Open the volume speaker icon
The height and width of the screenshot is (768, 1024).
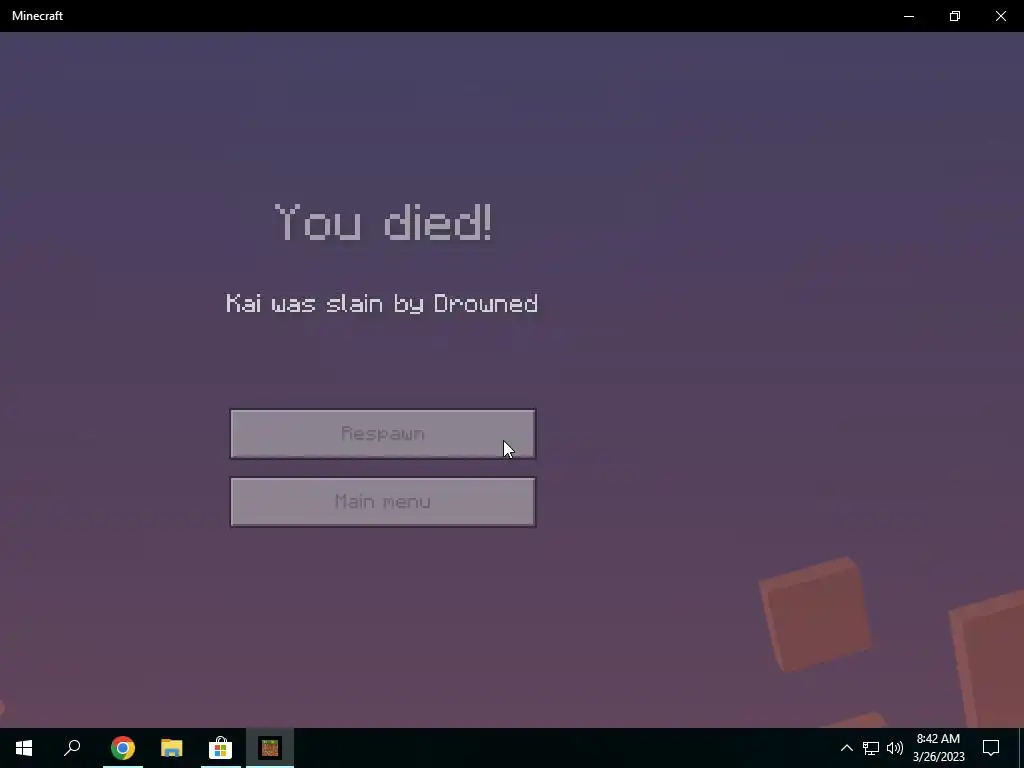(895, 748)
